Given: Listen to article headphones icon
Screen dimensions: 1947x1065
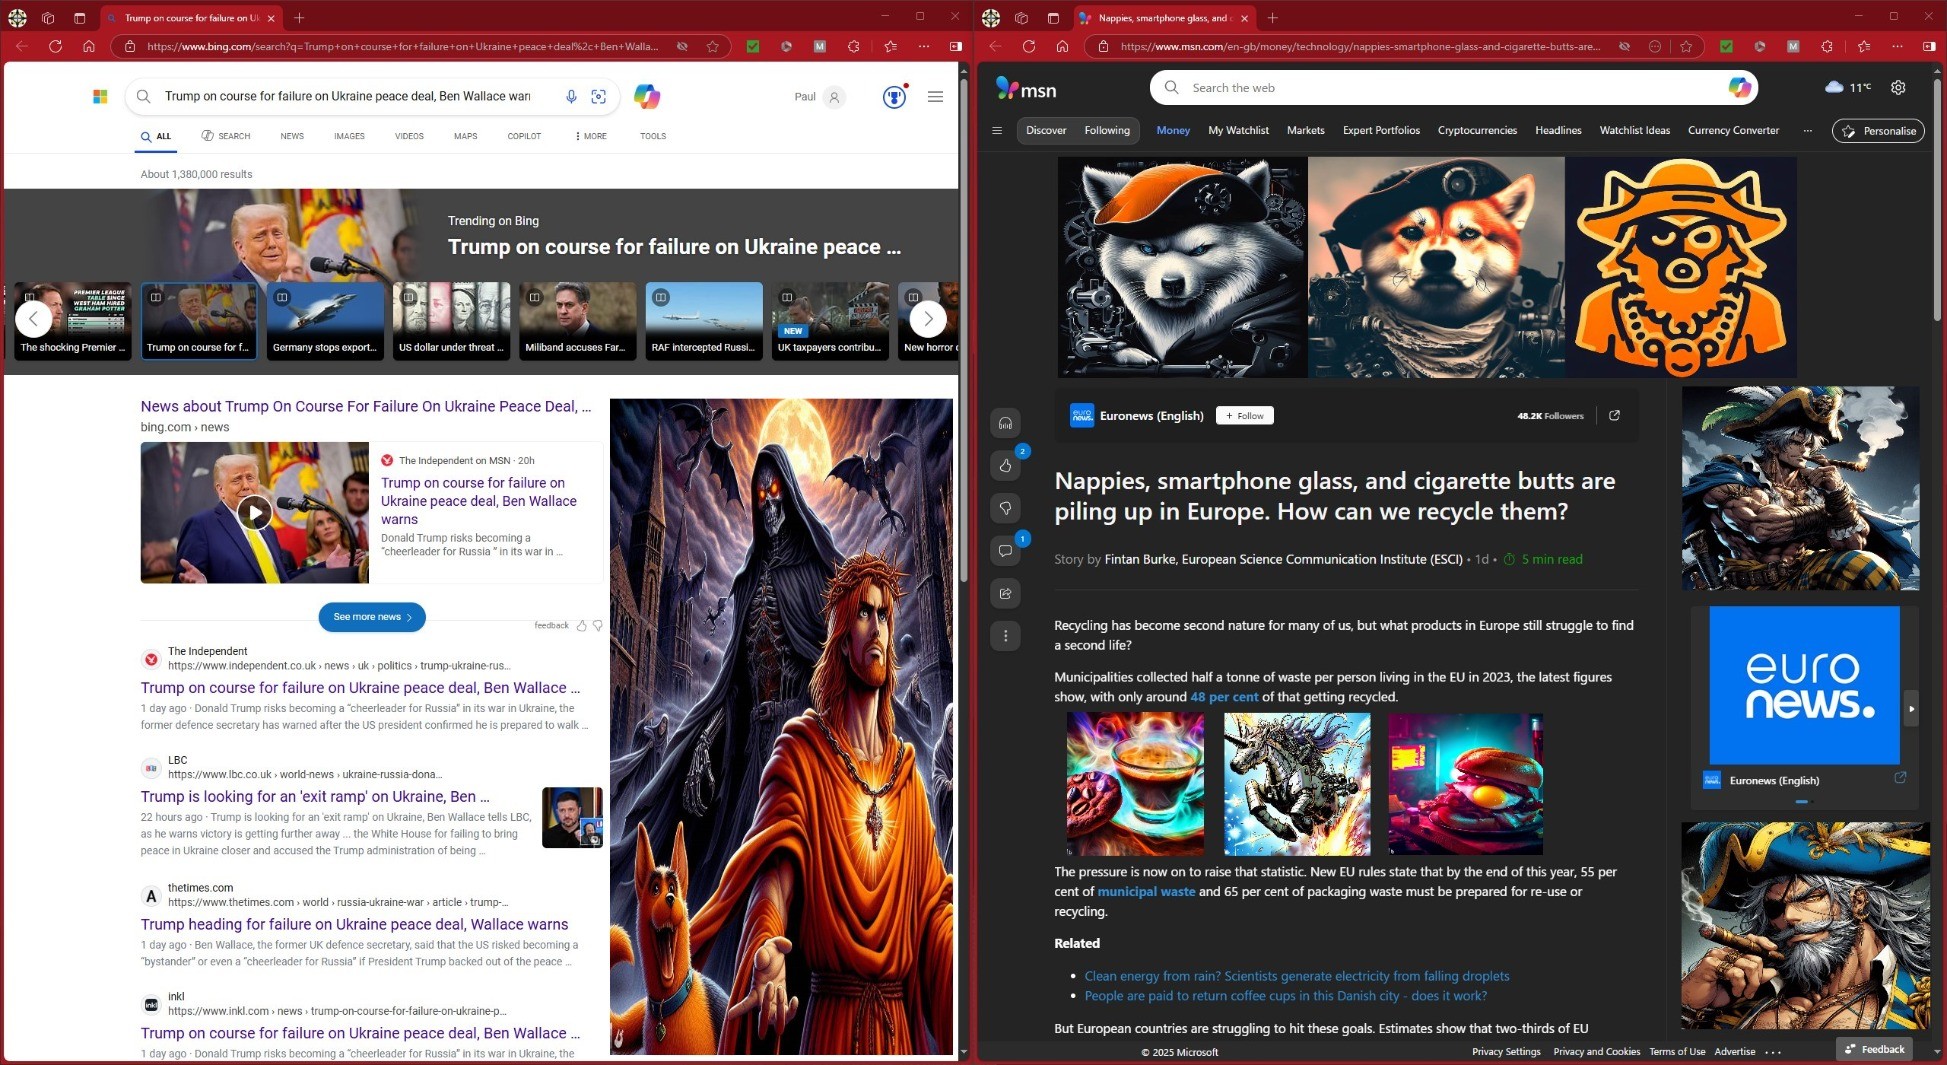Looking at the screenshot, I should pos(1005,423).
